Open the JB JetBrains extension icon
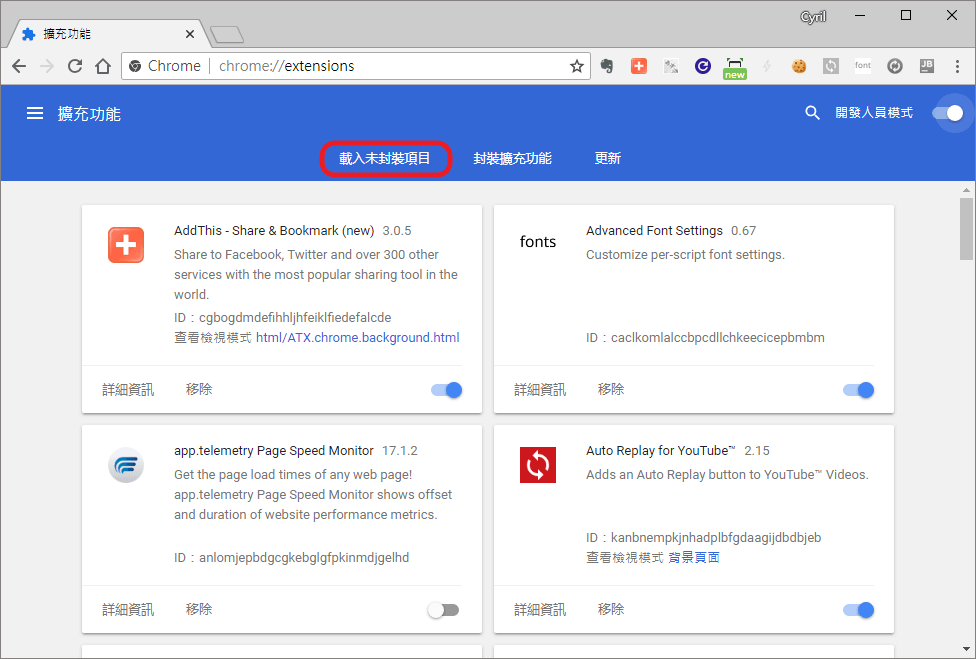The image size is (976, 659). 926,66
